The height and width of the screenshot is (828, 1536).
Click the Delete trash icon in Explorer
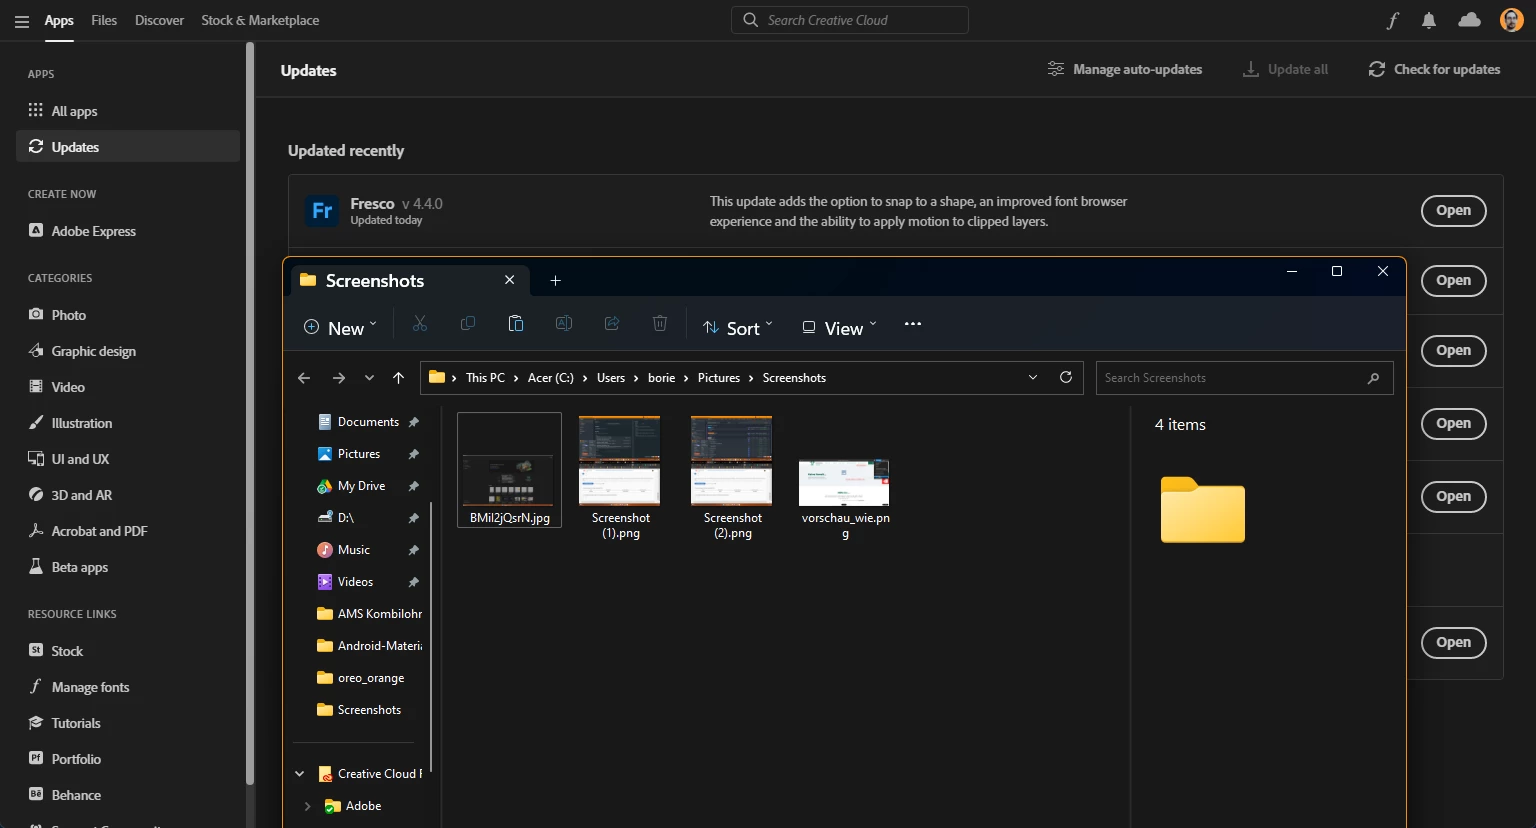tap(660, 324)
